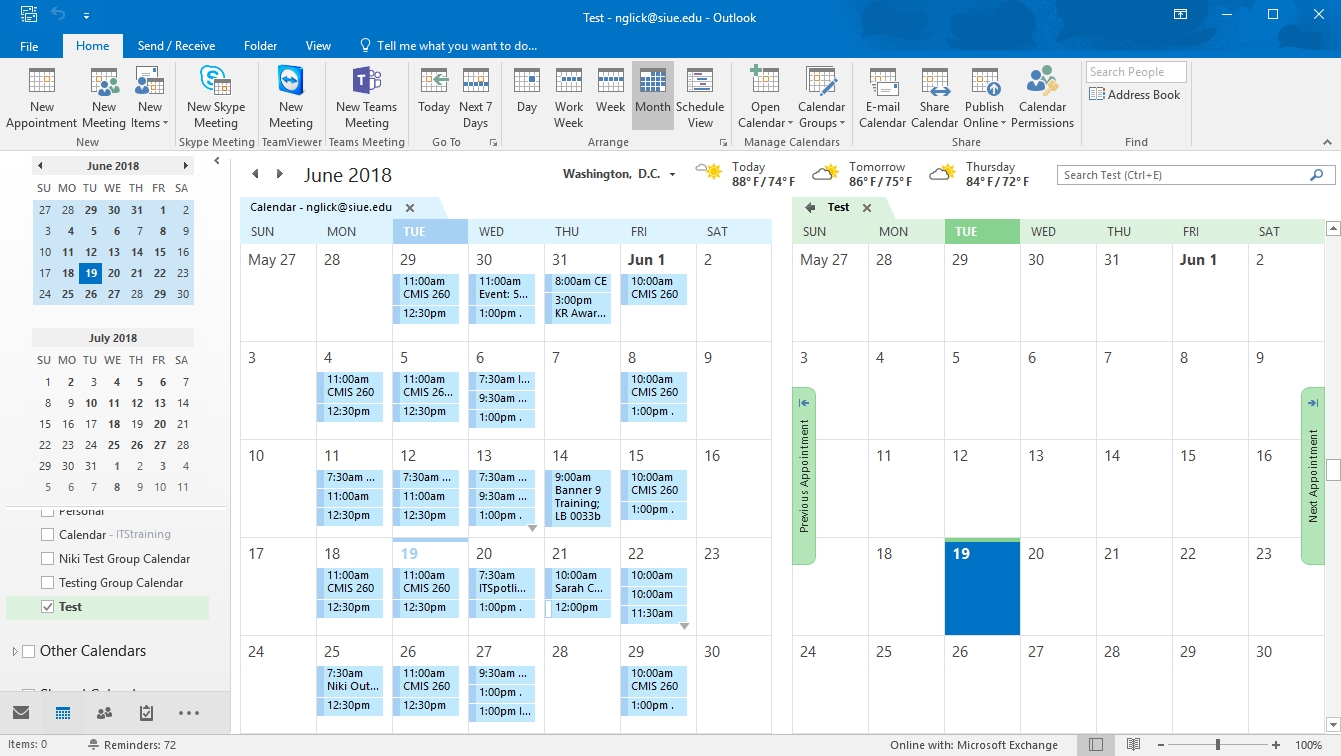
Task: Click the zoom slider in status bar
Action: point(1217,745)
